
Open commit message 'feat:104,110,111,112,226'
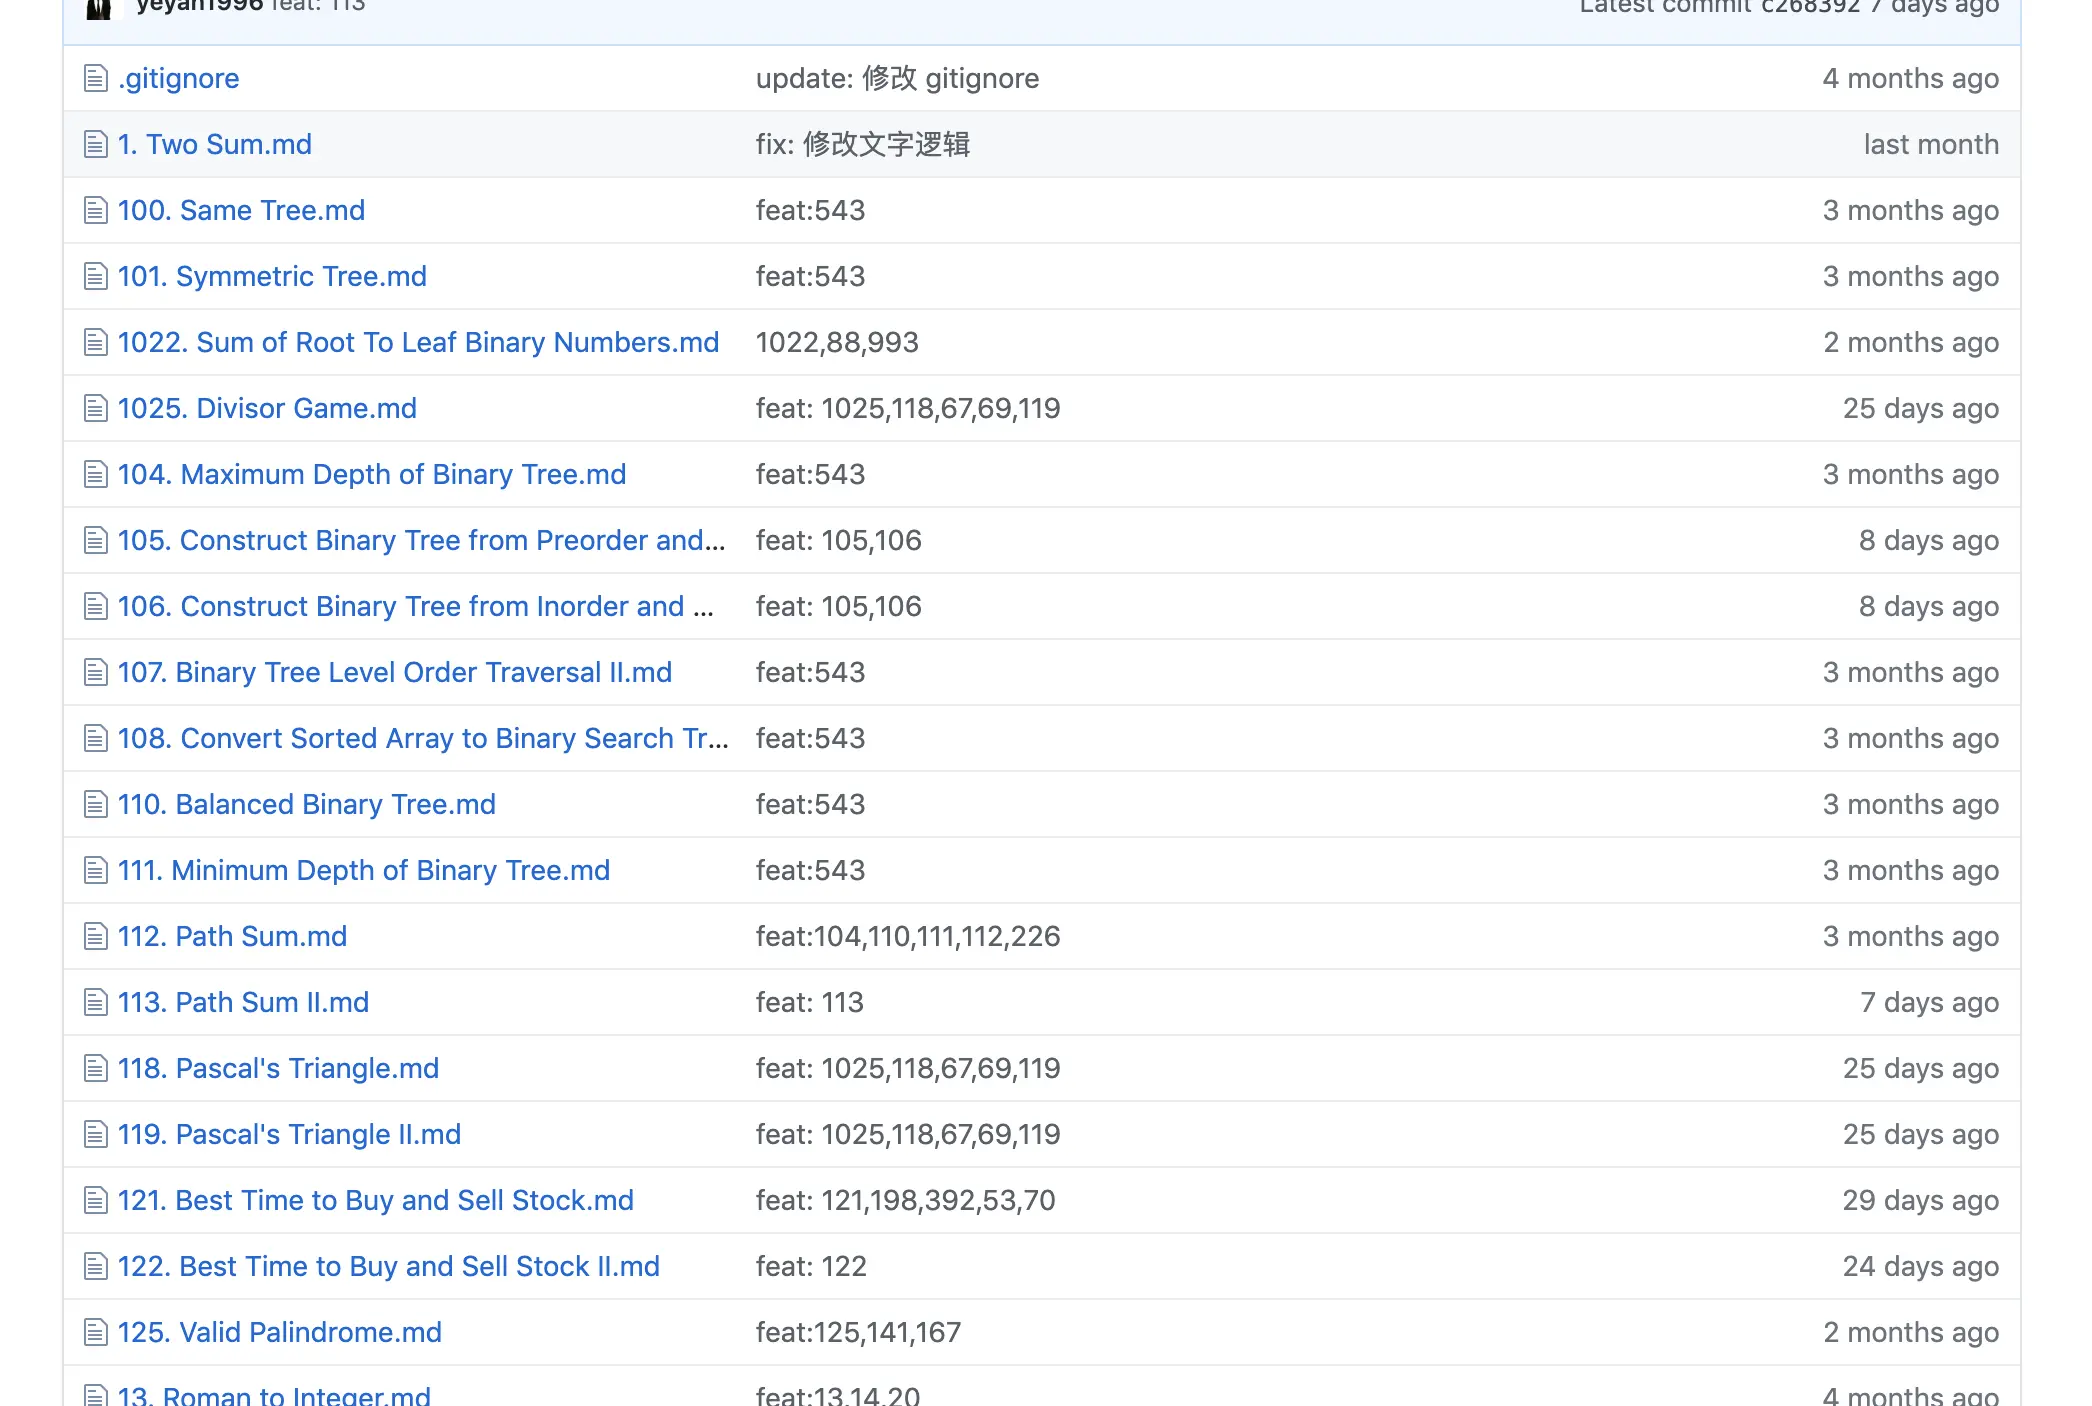tap(907, 936)
